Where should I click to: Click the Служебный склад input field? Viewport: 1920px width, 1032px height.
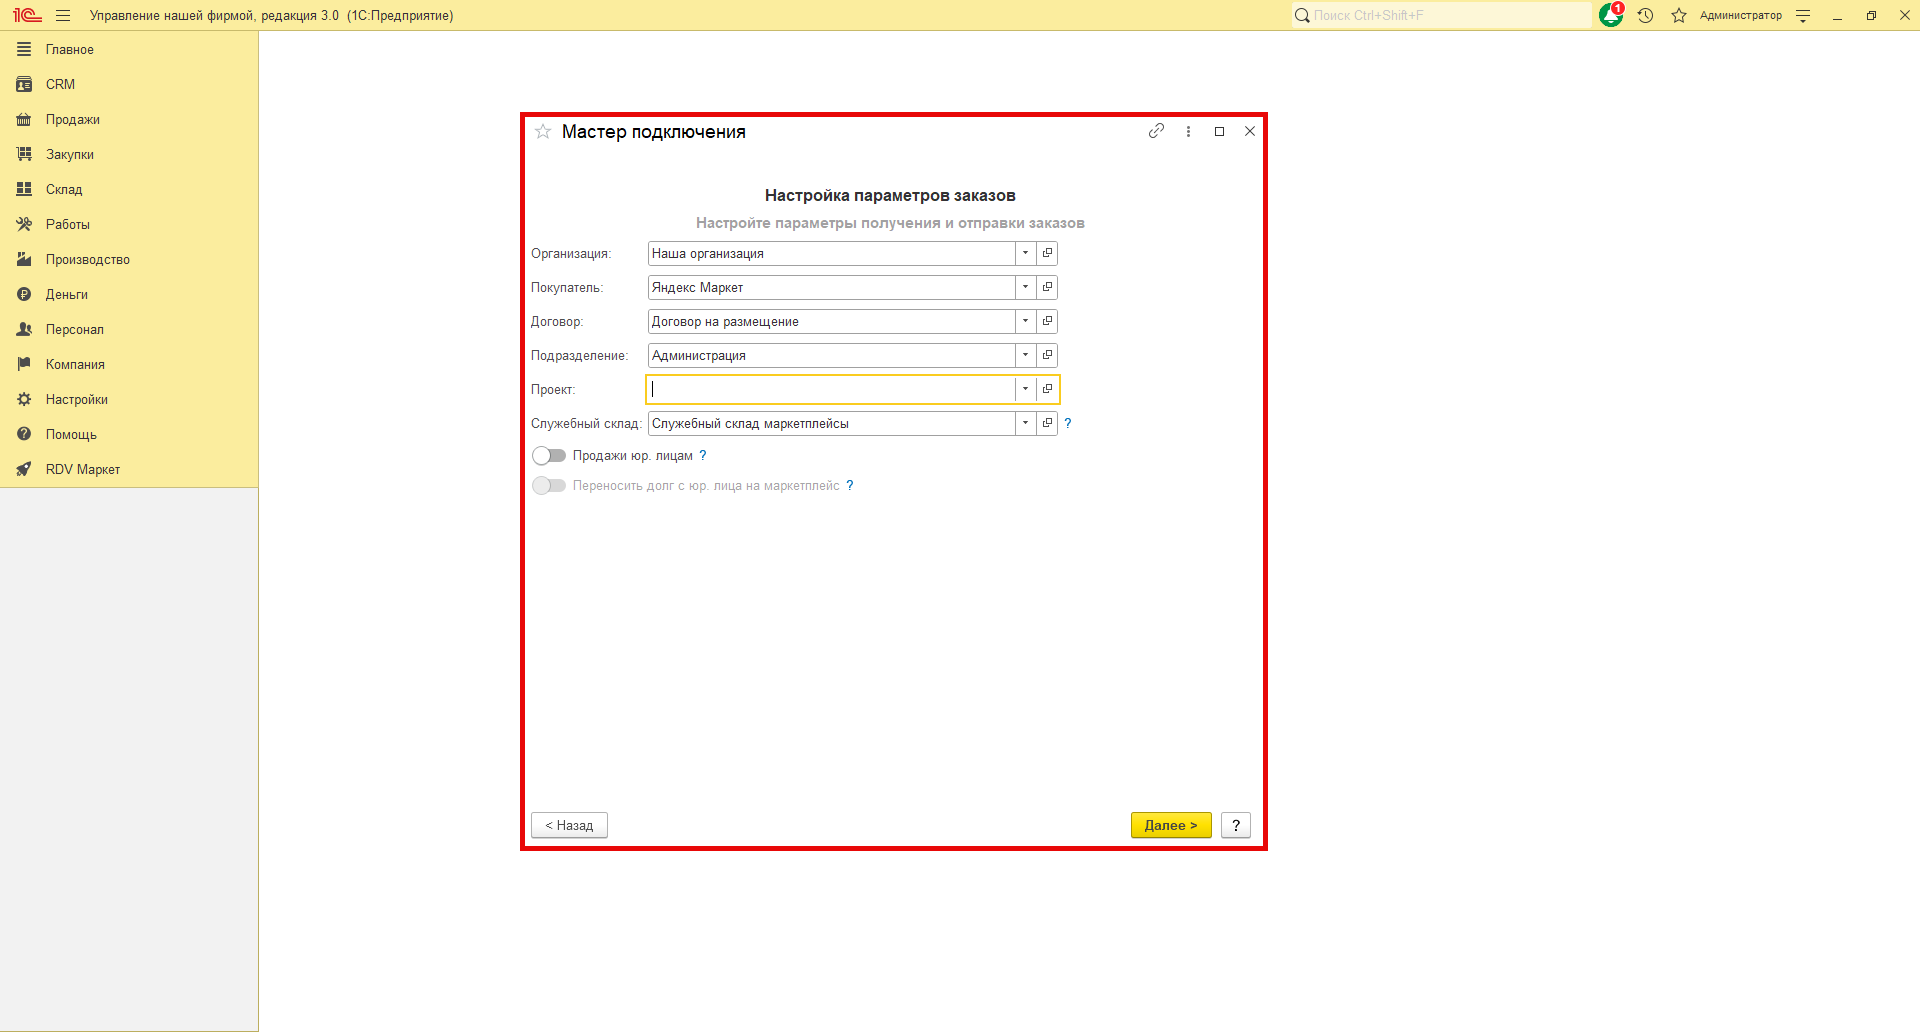point(831,423)
